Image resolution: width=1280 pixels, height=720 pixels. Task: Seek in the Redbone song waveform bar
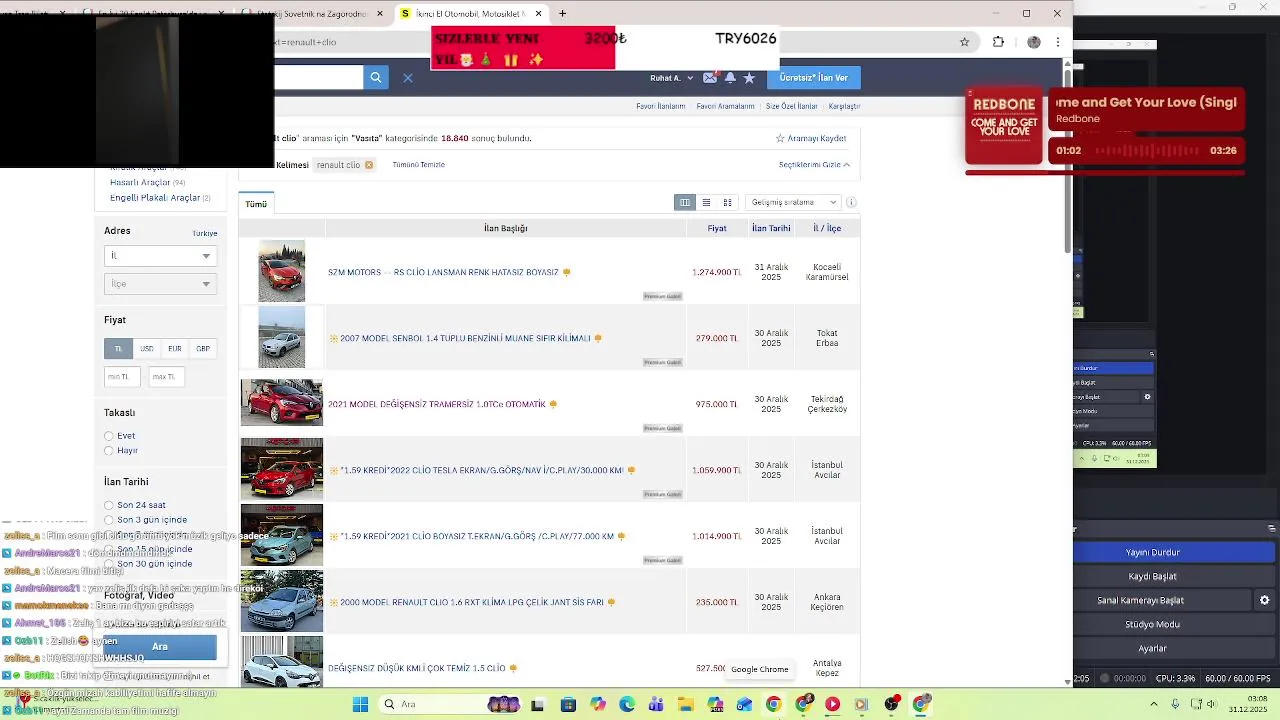pos(1147,151)
